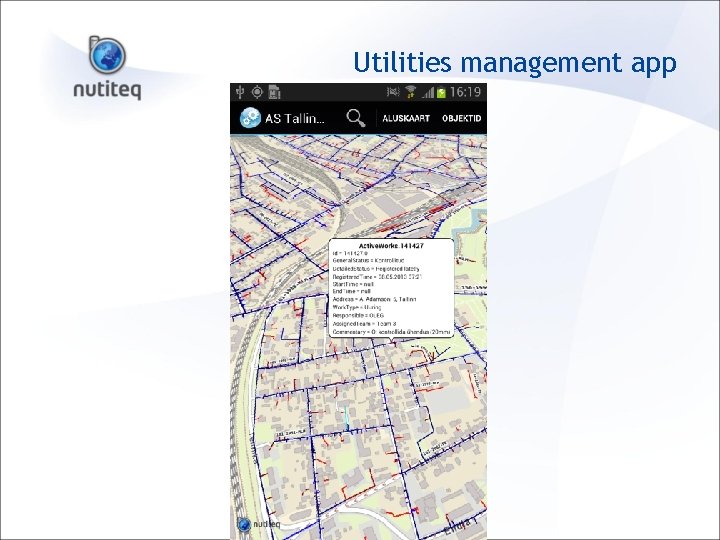
Task: Open the OBJEKTID objects menu
Action: pyautogui.click(x=461, y=118)
